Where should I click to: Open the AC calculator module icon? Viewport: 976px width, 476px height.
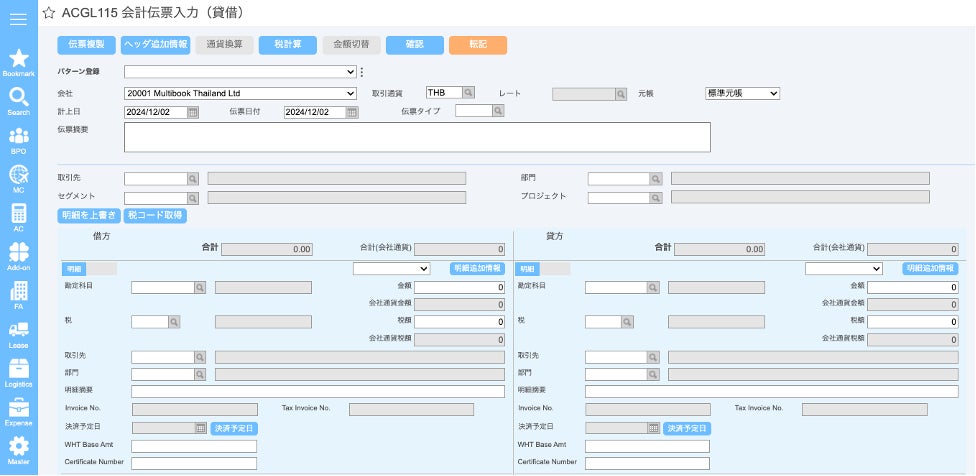(x=18, y=216)
